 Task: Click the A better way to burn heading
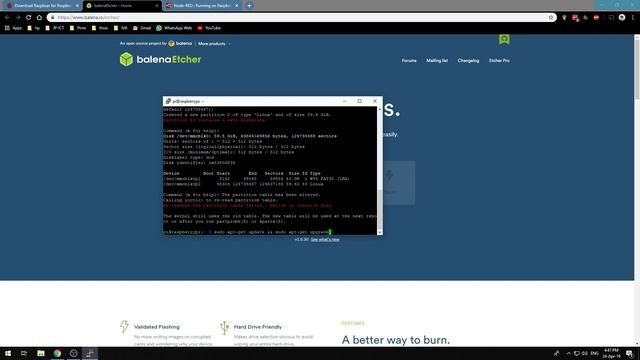pos(396,340)
